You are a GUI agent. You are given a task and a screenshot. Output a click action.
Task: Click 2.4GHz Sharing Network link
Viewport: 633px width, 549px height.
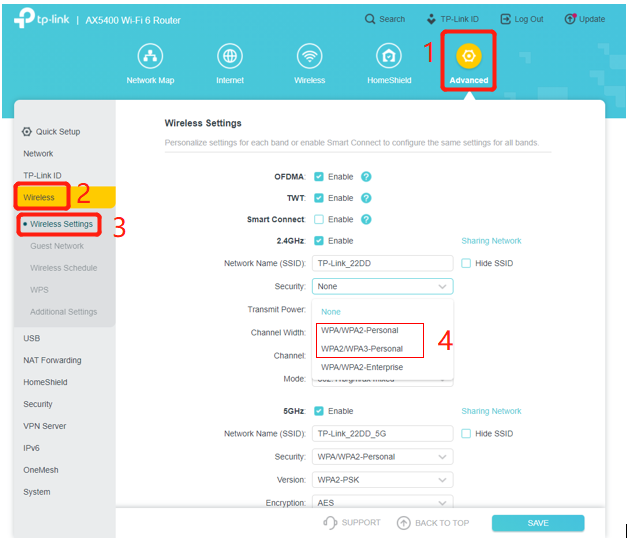(491, 241)
